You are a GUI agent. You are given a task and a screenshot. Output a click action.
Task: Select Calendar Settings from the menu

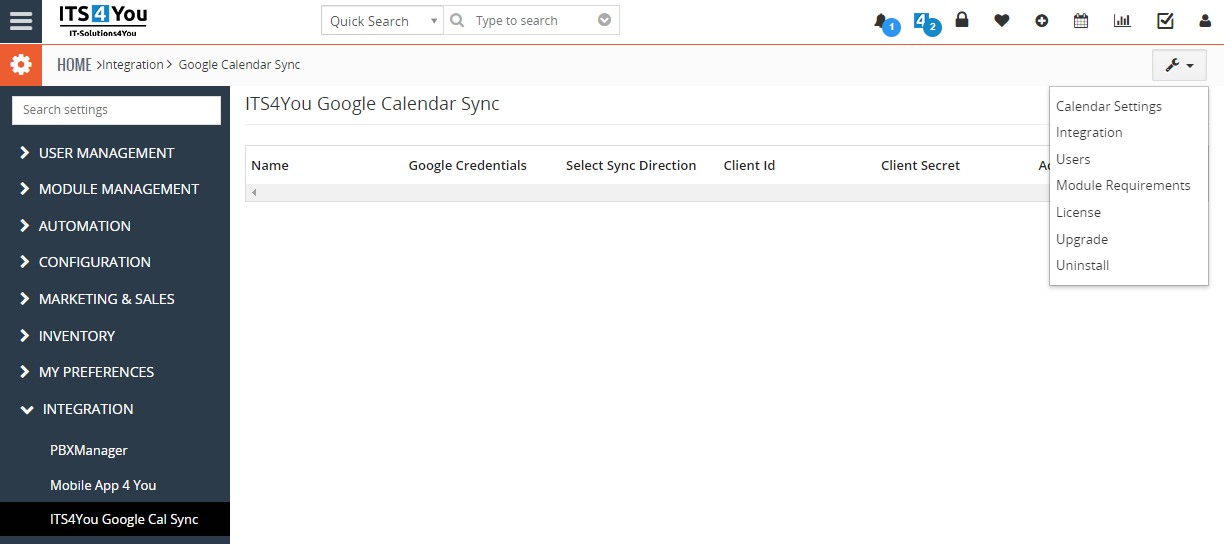[x=1109, y=106]
